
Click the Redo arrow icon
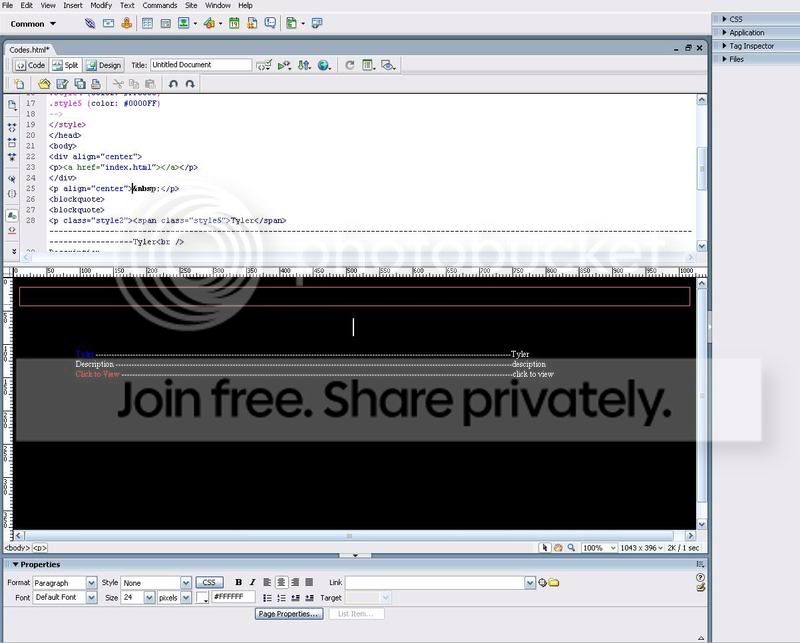coord(190,84)
